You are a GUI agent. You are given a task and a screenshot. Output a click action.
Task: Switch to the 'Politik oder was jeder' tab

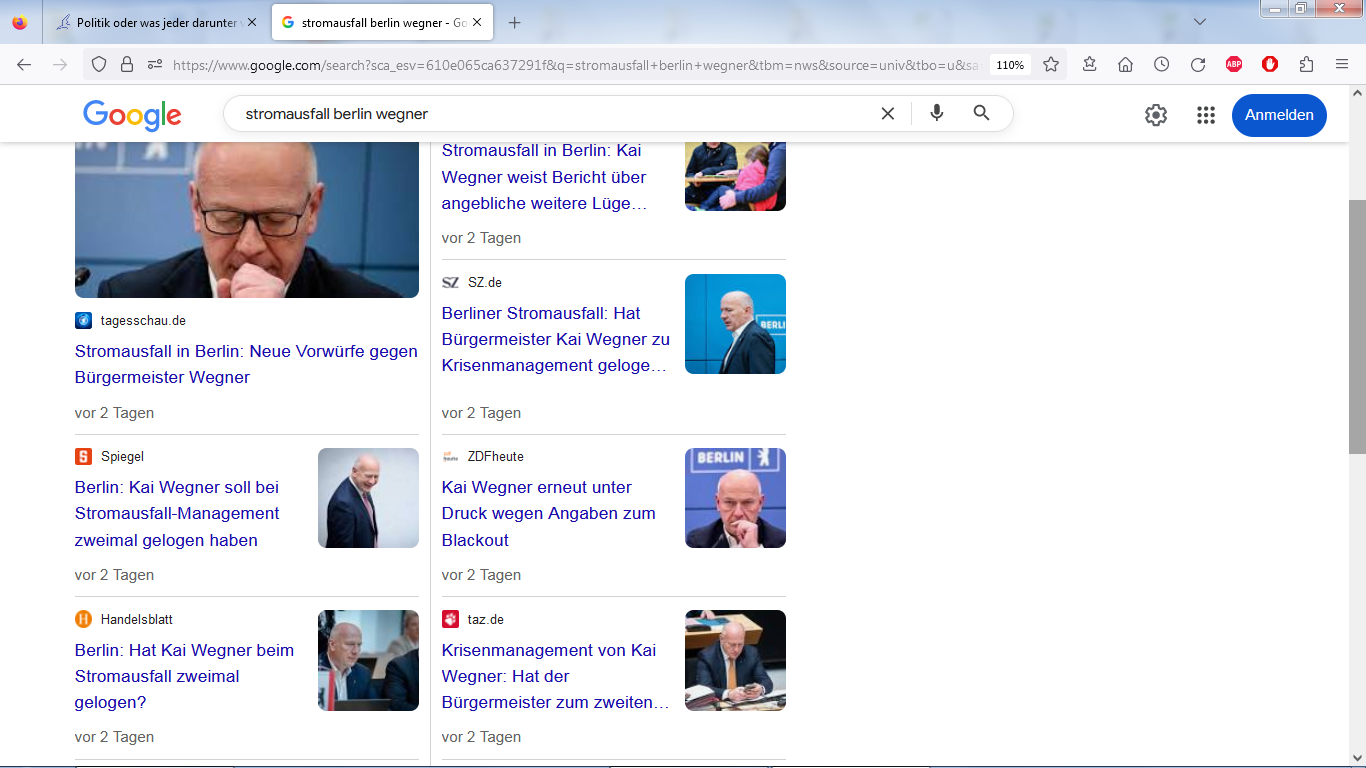[x=150, y=22]
